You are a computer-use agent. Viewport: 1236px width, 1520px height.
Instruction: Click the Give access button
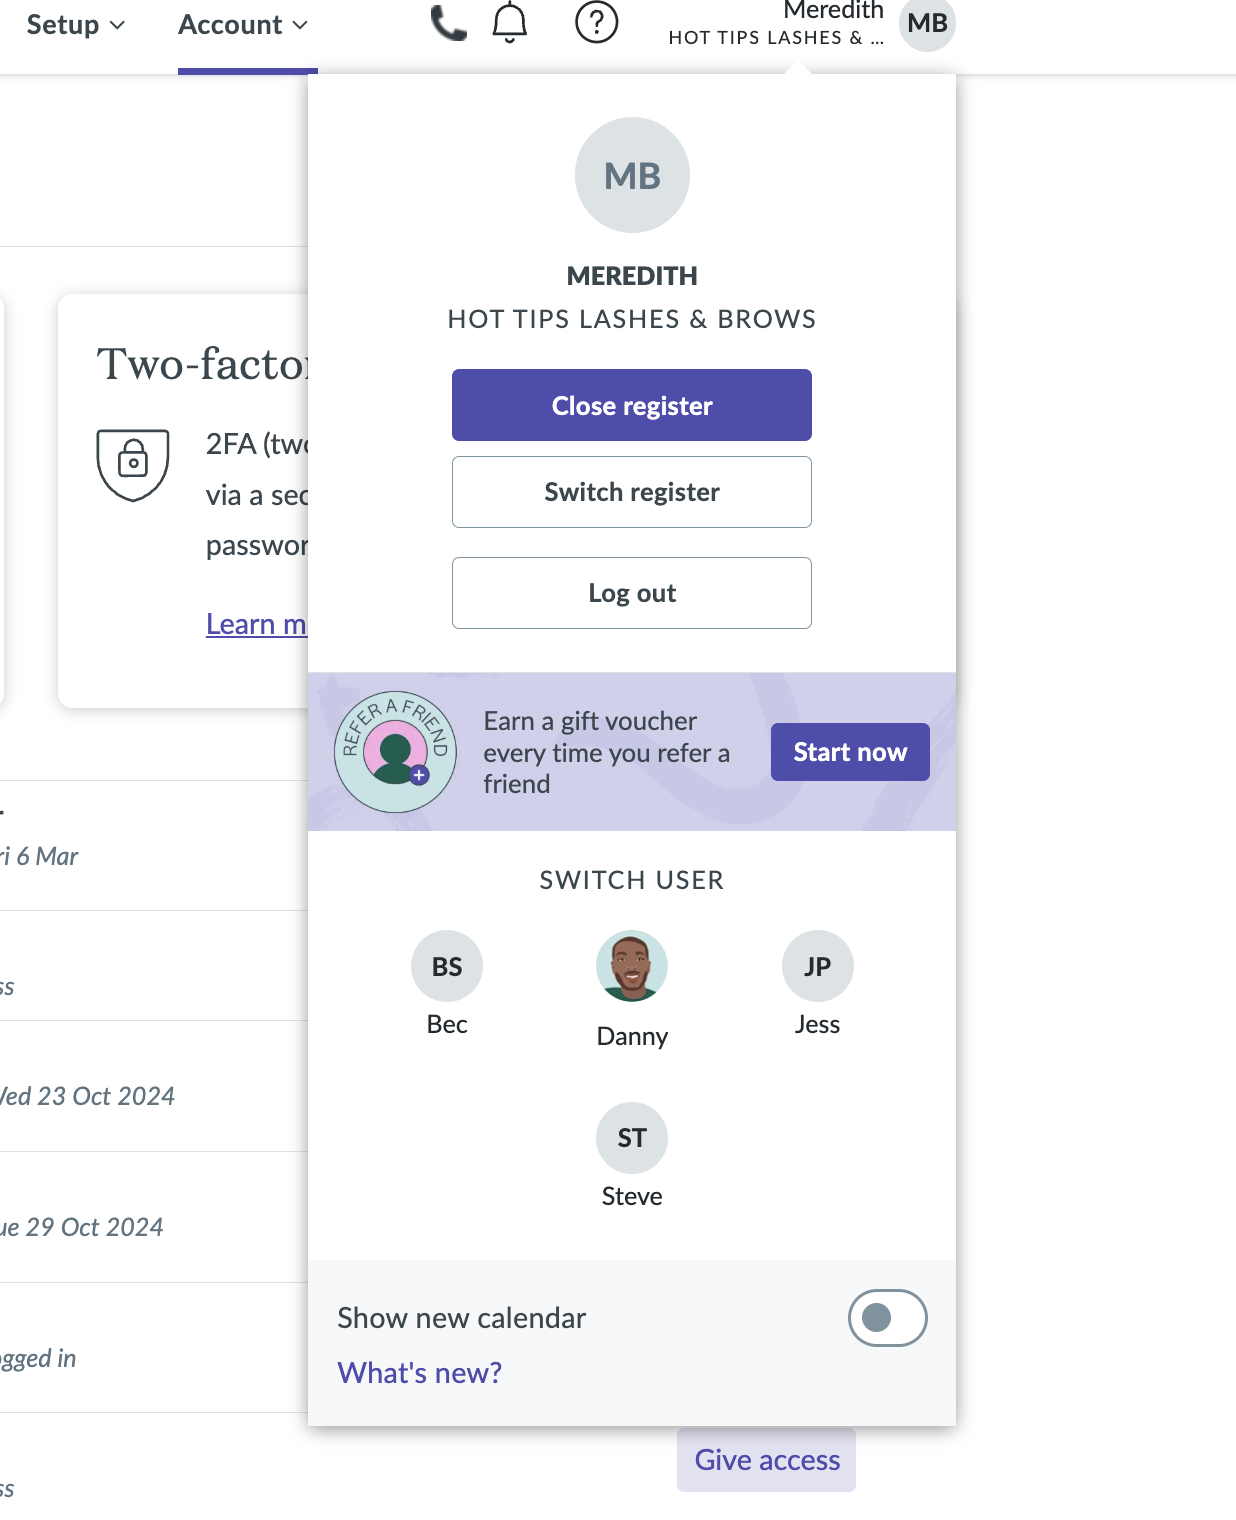pyautogui.click(x=767, y=1460)
